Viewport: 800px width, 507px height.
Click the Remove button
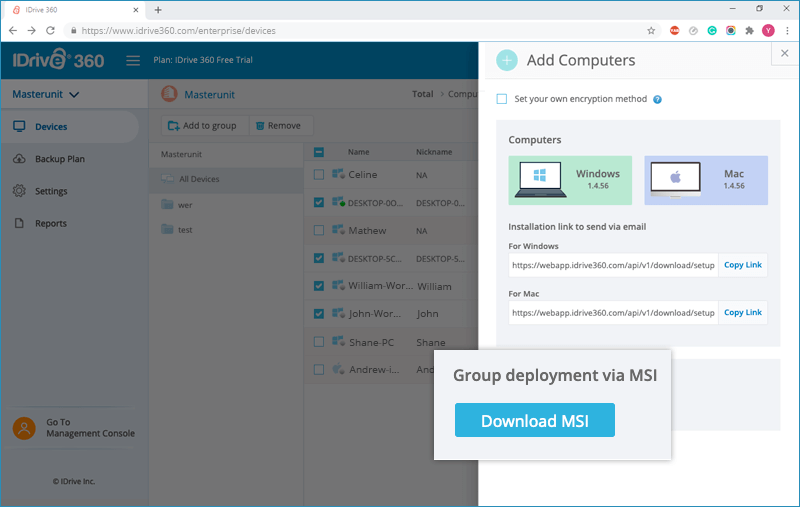point(279,125)
